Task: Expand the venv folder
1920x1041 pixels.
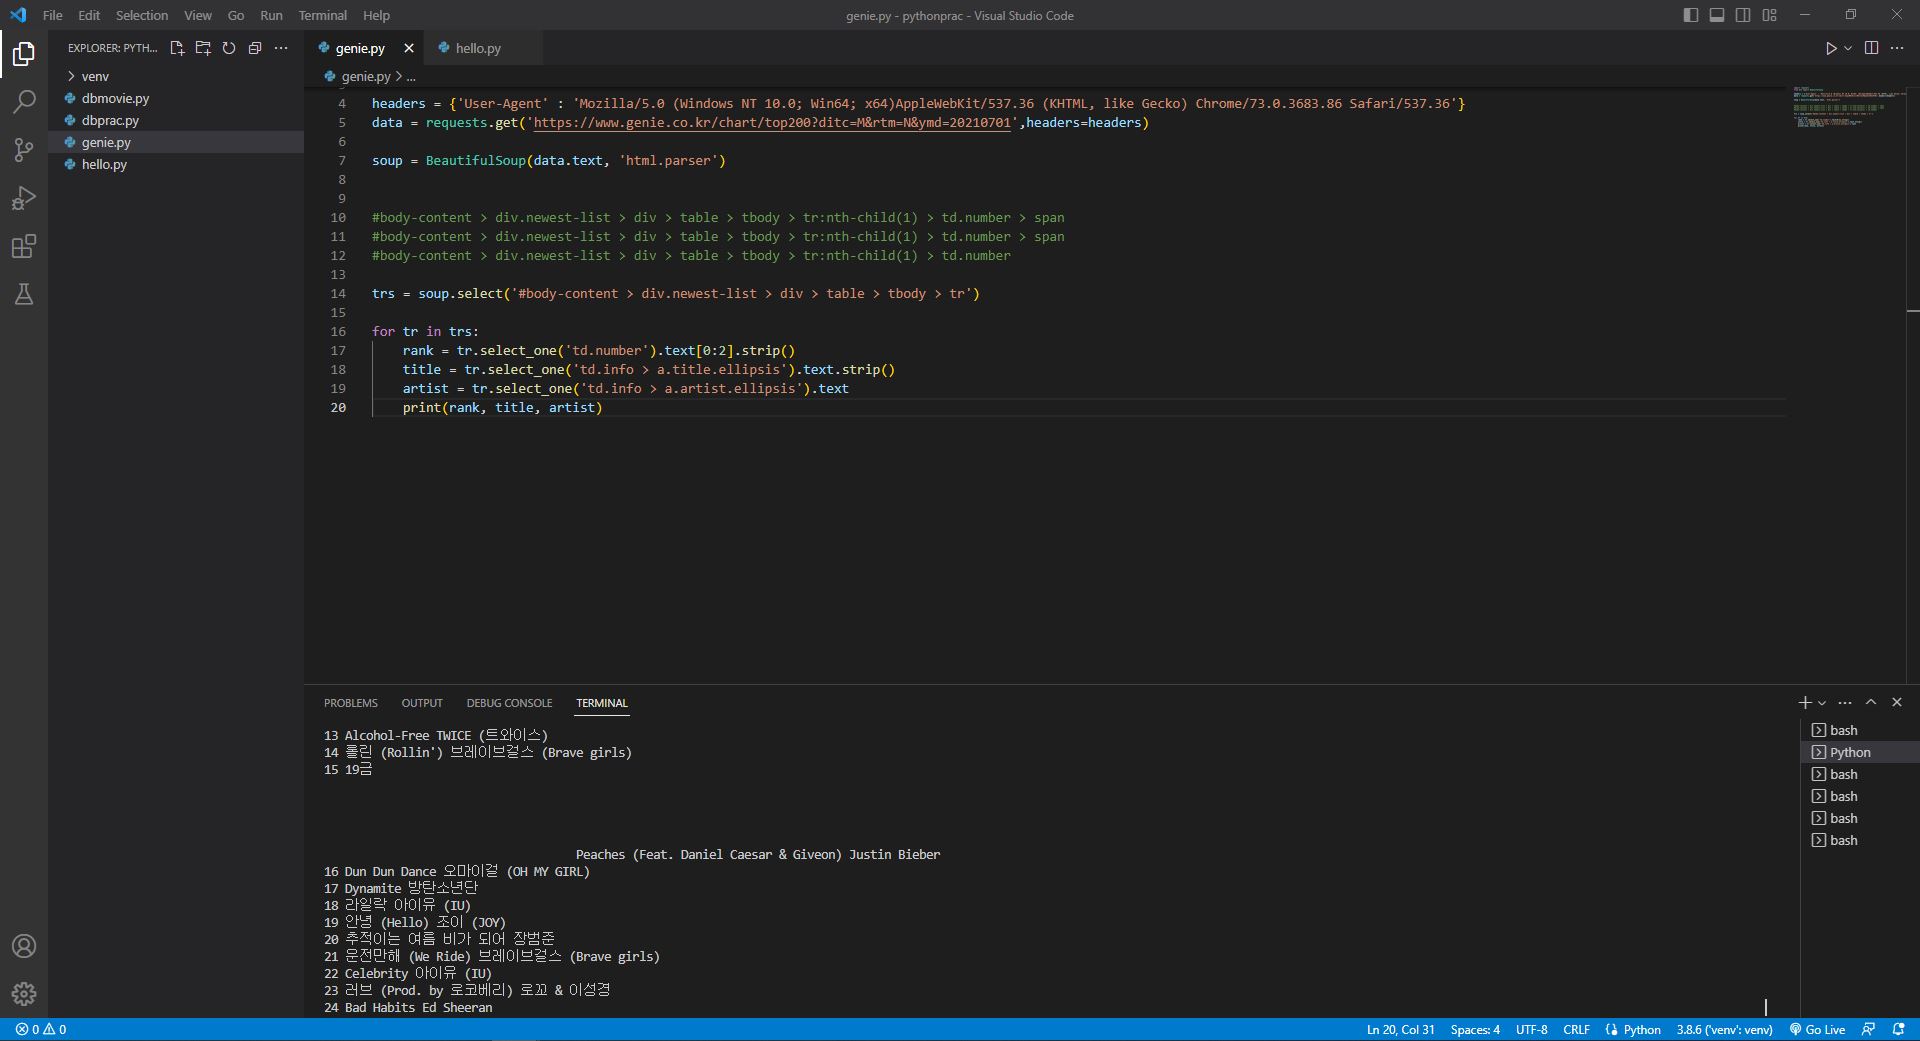Action: point(176,76)
